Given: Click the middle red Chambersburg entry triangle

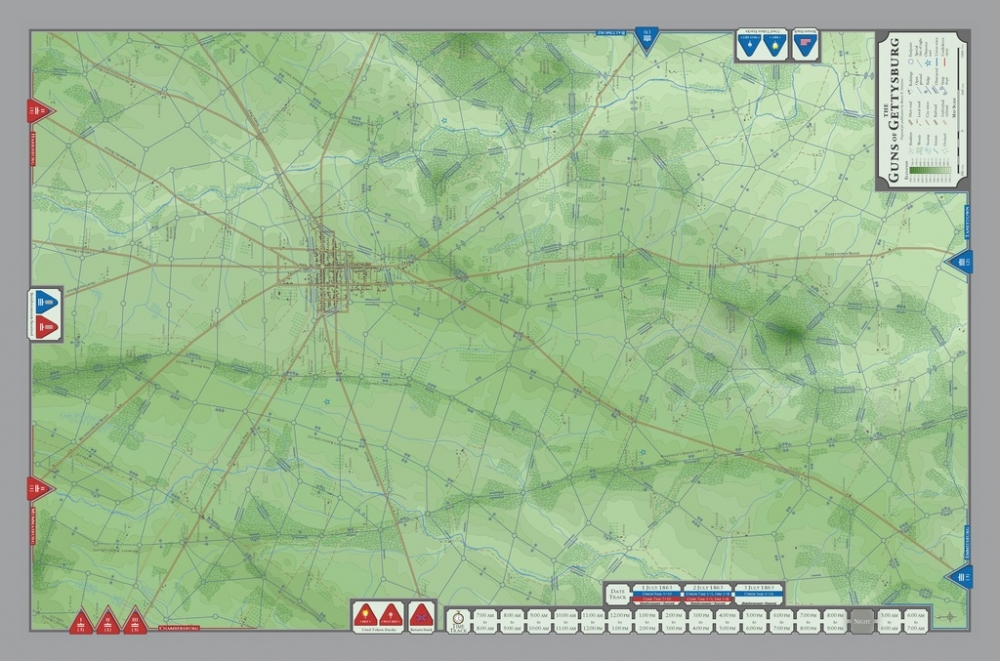Looking at the screenshot, I should pyautogui.click(x=108, y=620).
